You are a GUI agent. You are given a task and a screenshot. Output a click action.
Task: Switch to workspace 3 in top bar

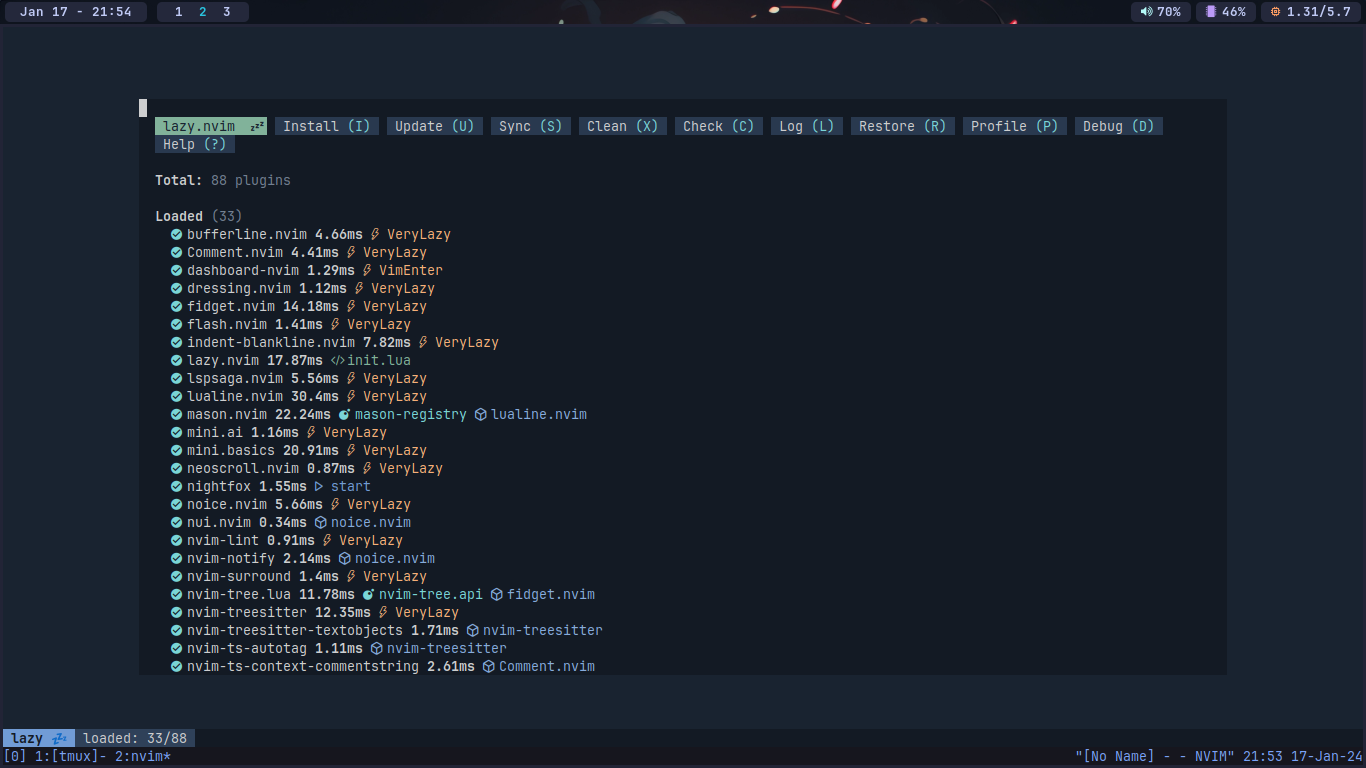(x=227, y=12)
